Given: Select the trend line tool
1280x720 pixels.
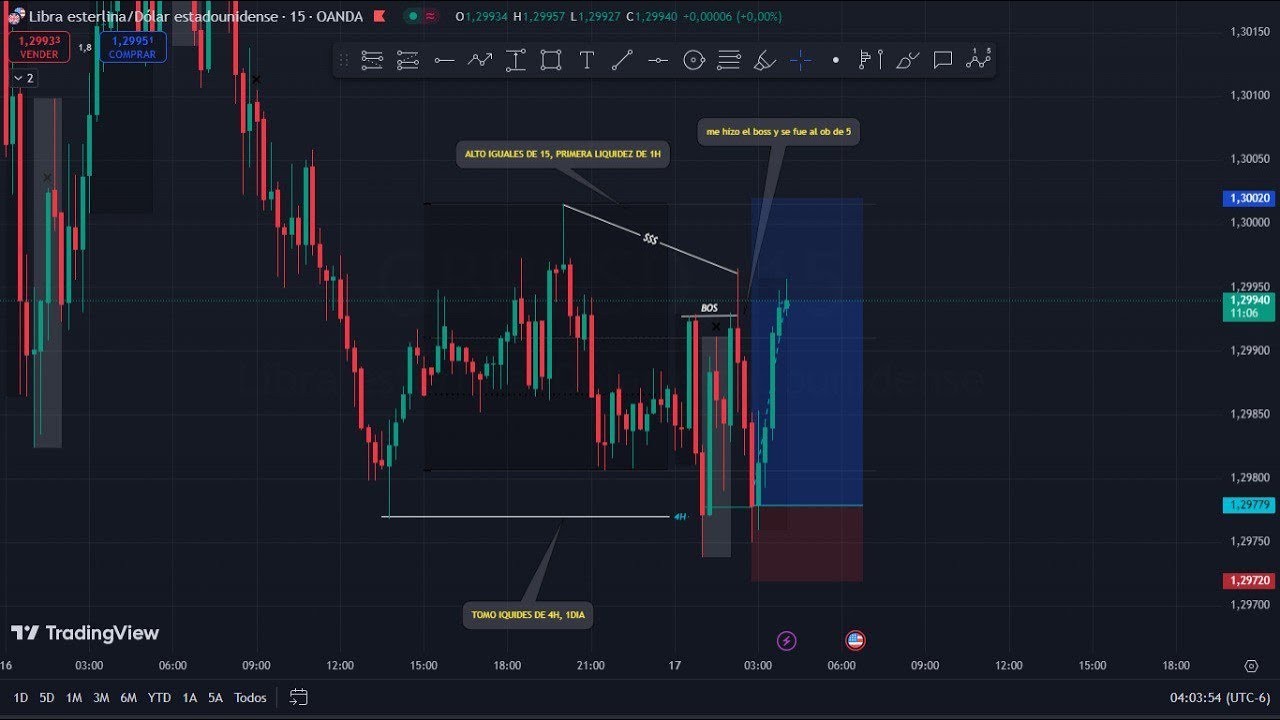Looking at the screenshot, I should pos(622,60).
